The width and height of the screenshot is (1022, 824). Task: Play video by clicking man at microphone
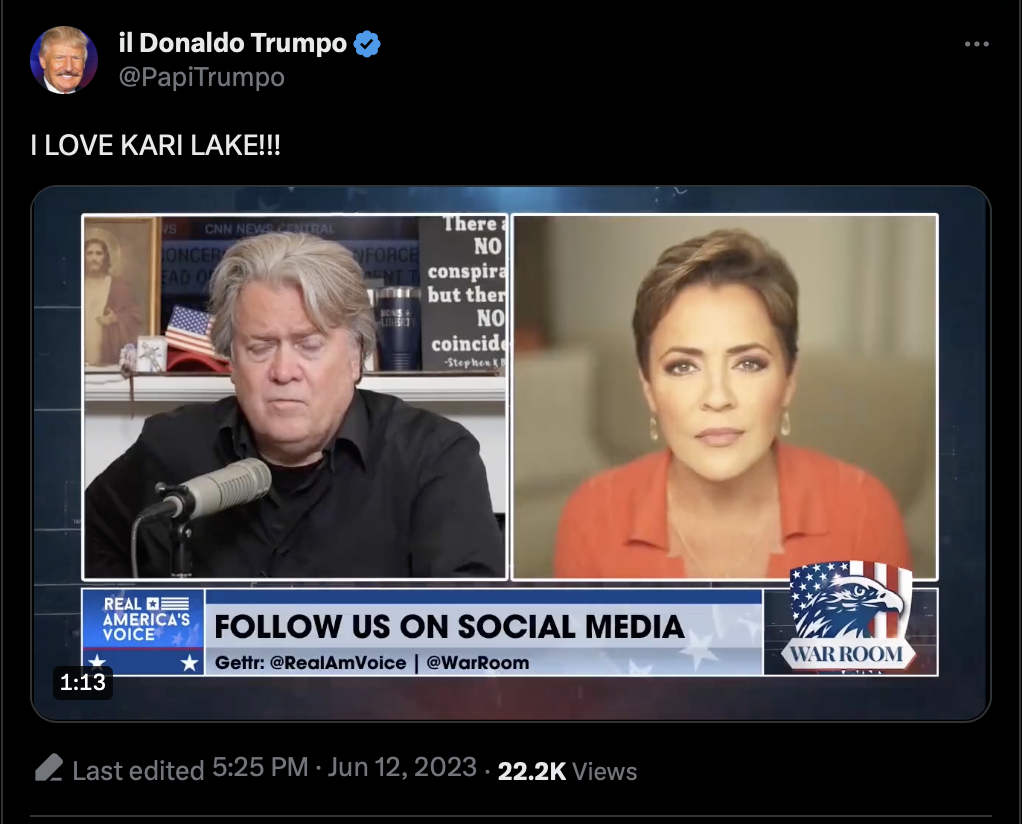click(295, 396)
